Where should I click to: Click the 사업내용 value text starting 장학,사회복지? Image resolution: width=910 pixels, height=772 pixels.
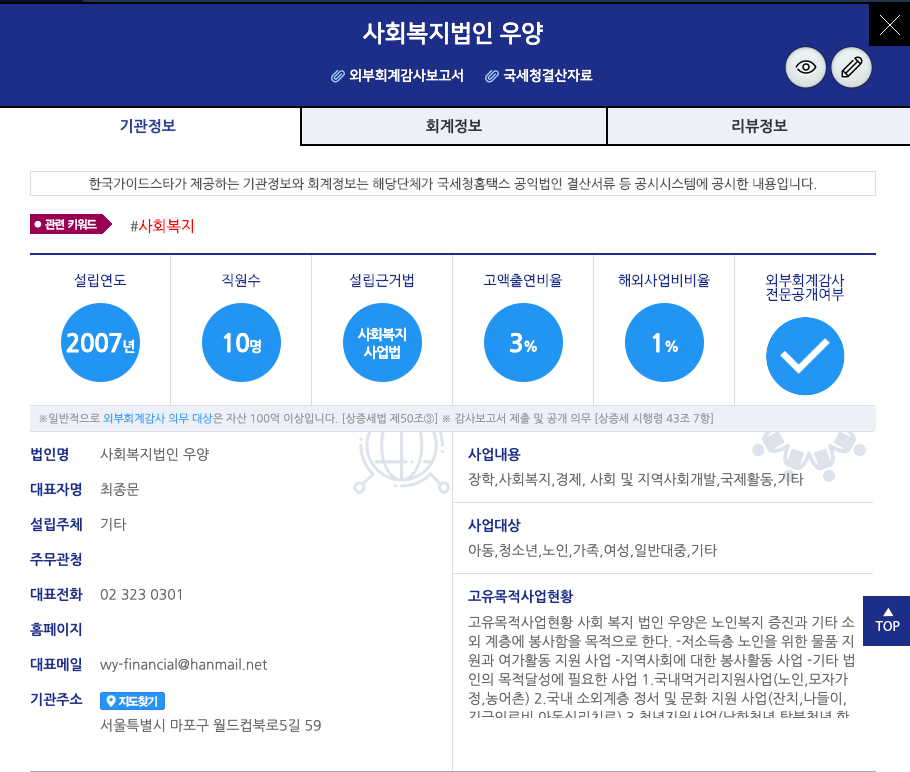pyautogui.click(x=636, y=479)
